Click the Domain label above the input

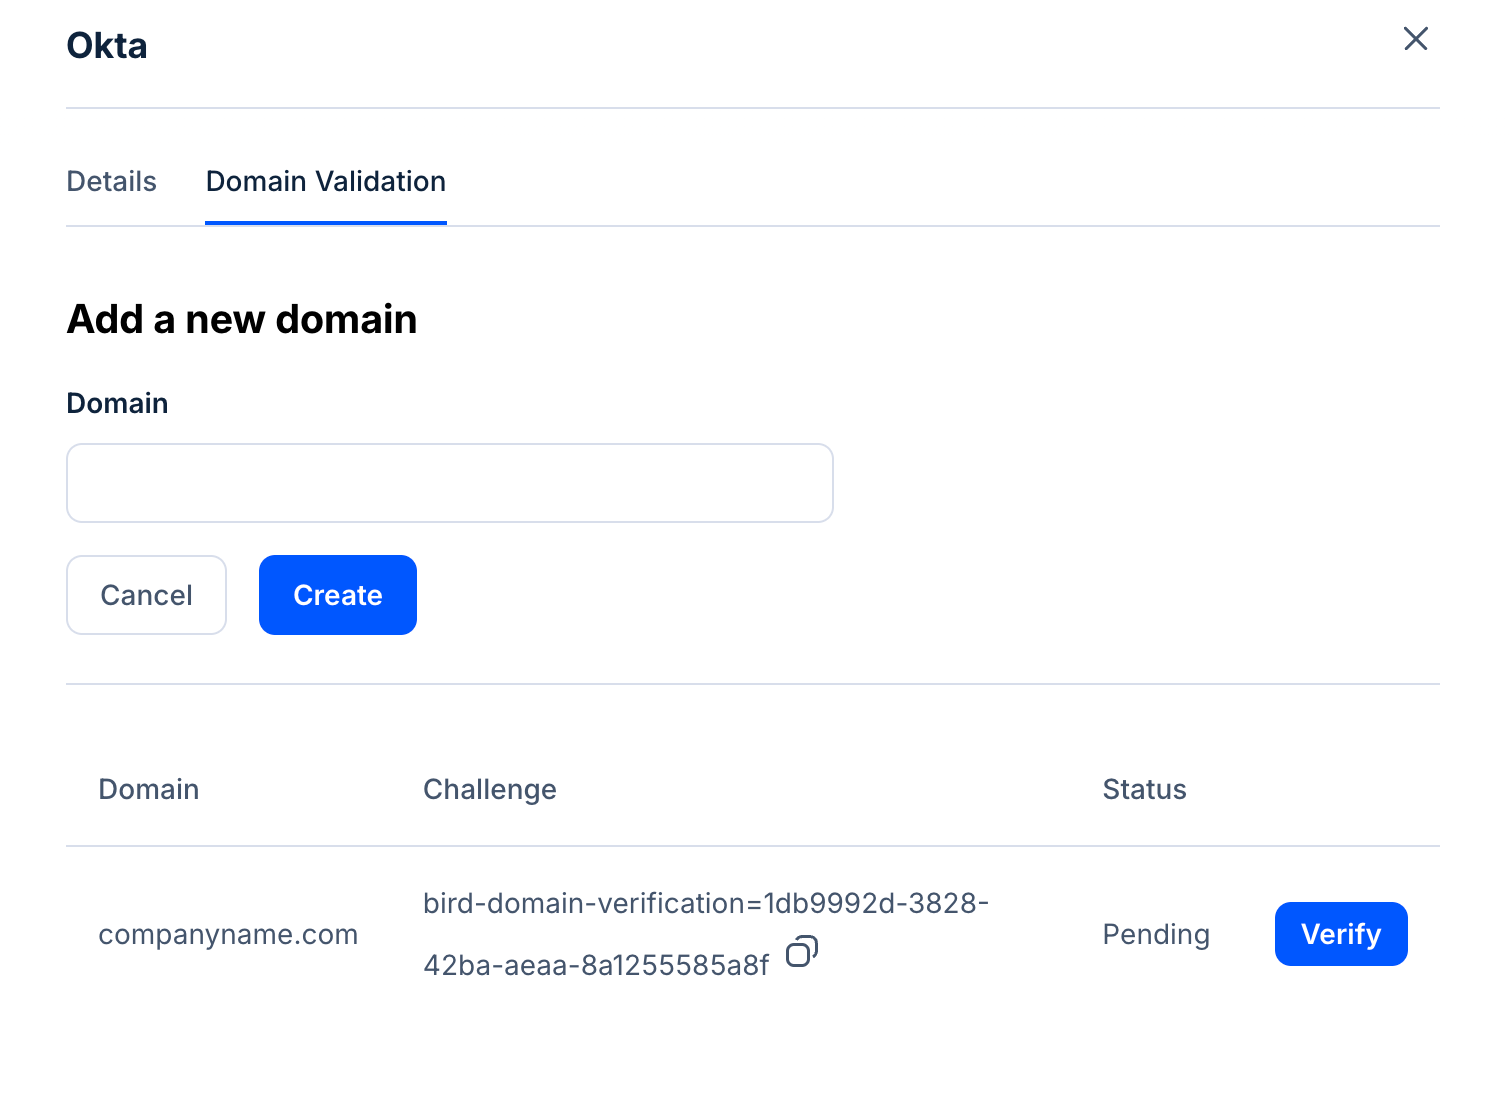pos(117,403)
